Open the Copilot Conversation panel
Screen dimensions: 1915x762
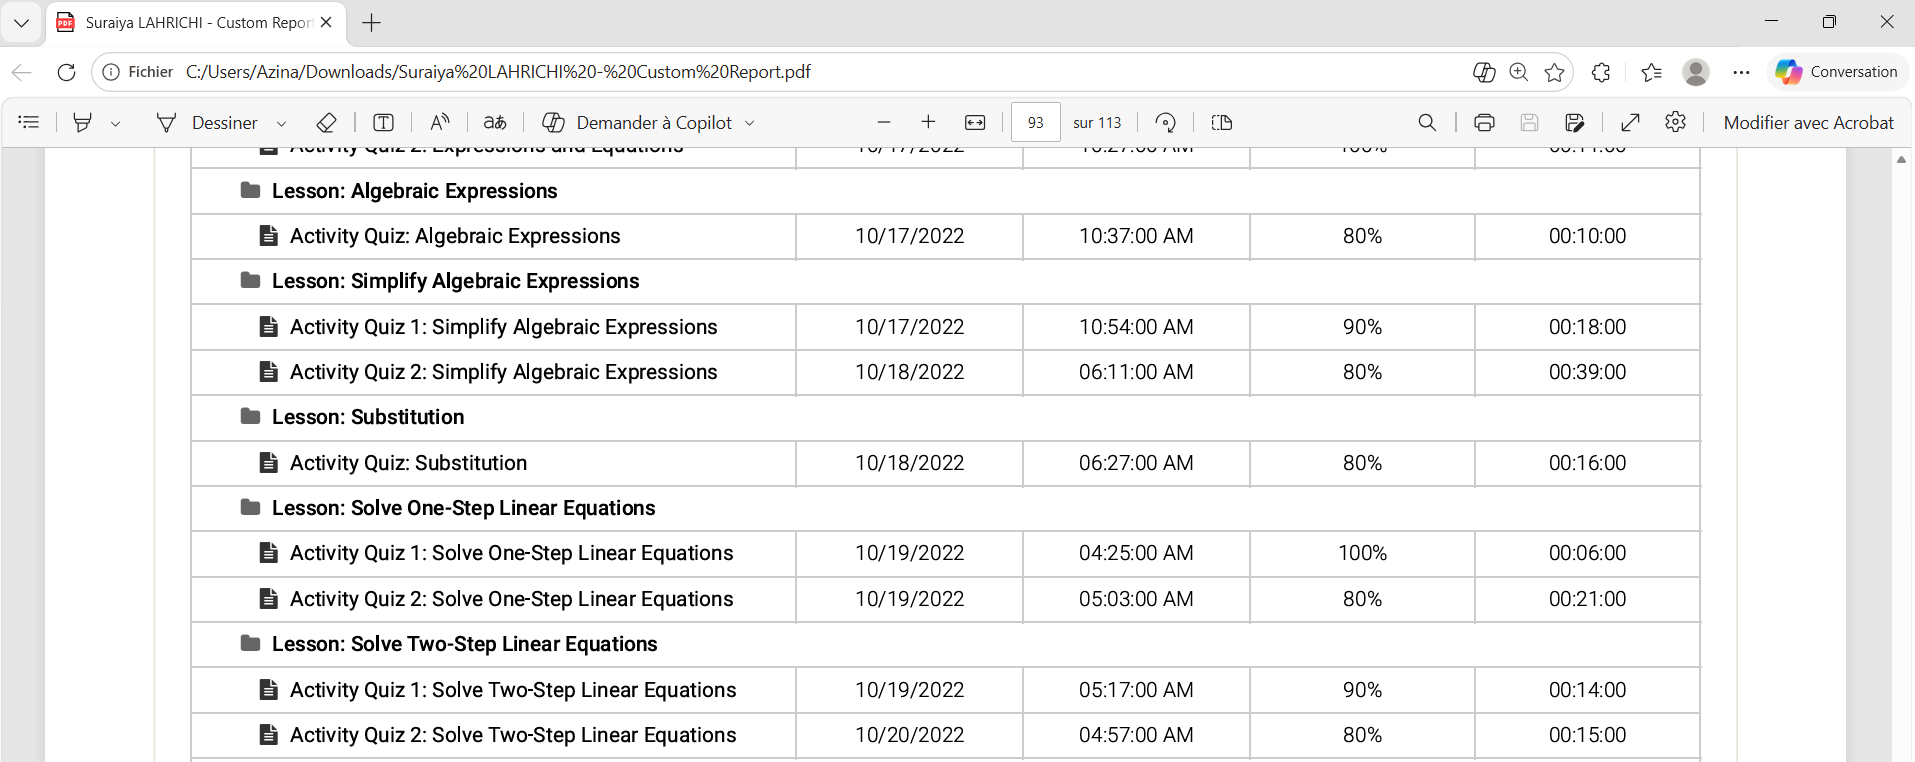coord(1837,72)
